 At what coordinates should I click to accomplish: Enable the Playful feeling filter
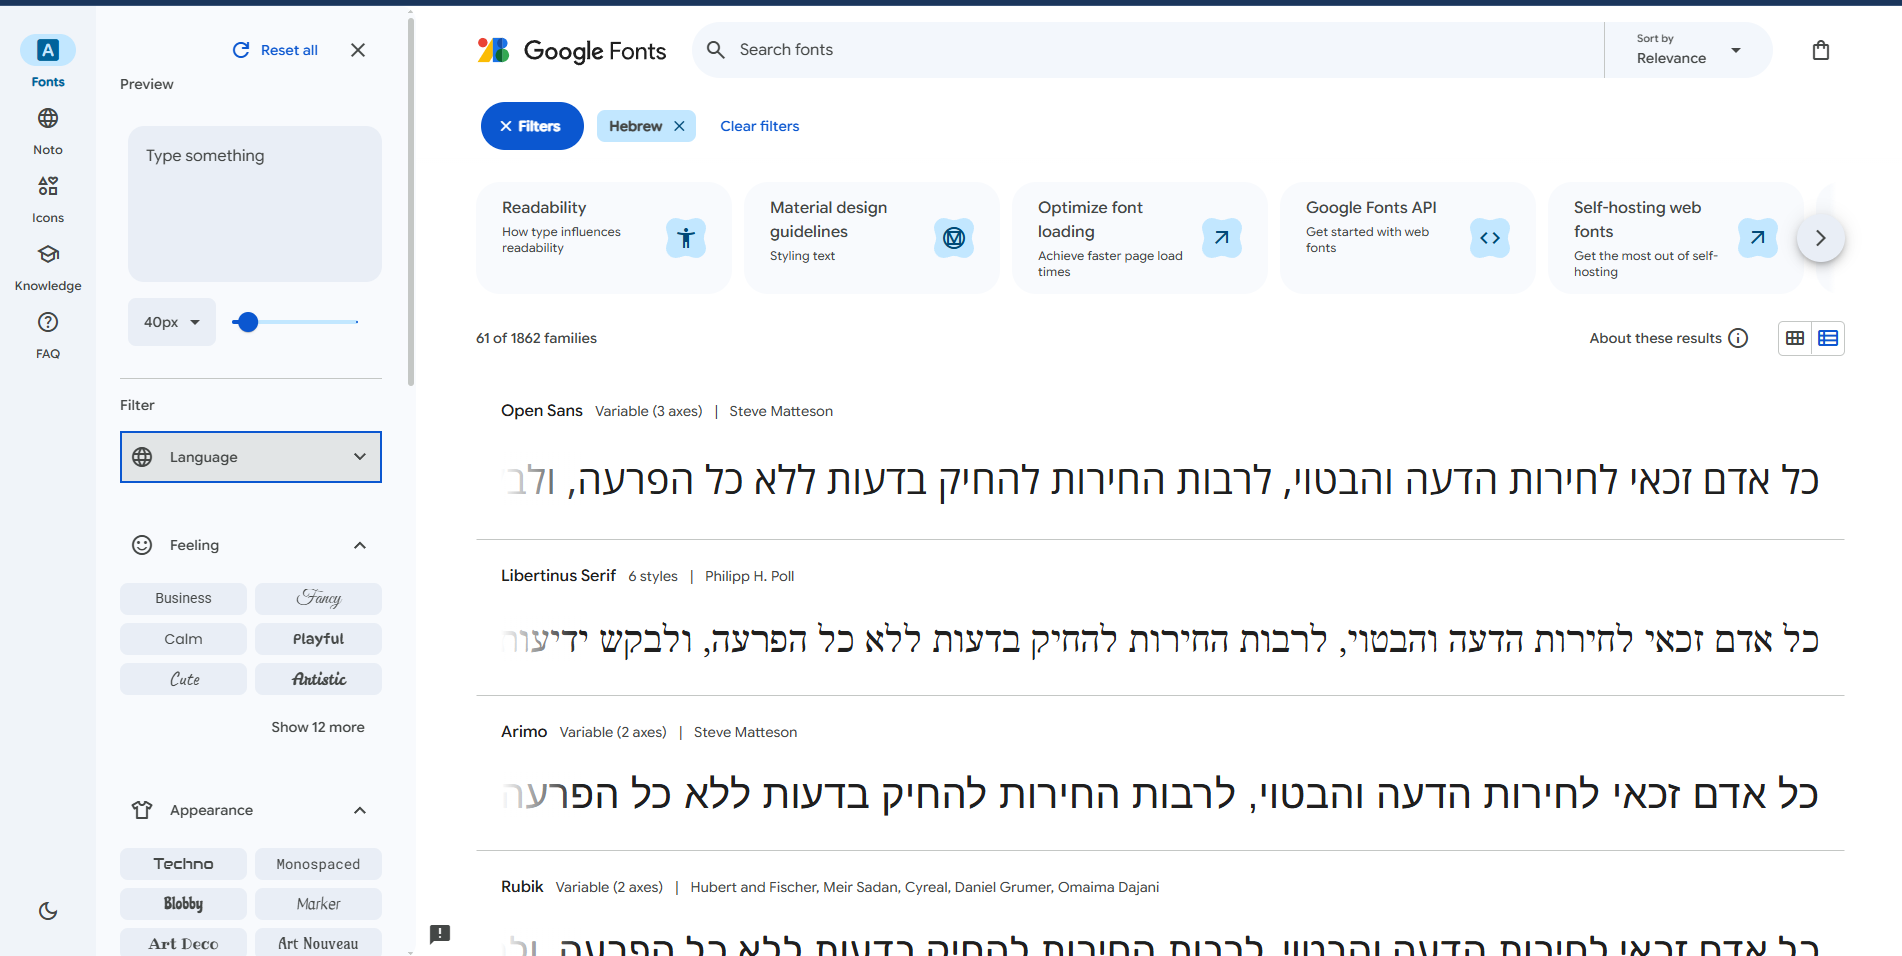coord(318,638)
